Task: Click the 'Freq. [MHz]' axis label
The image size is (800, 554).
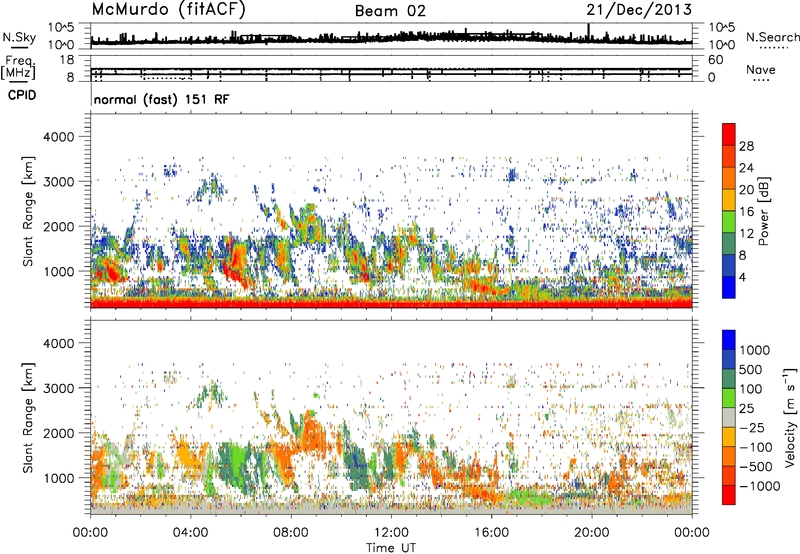Action: tap(19, 67)
